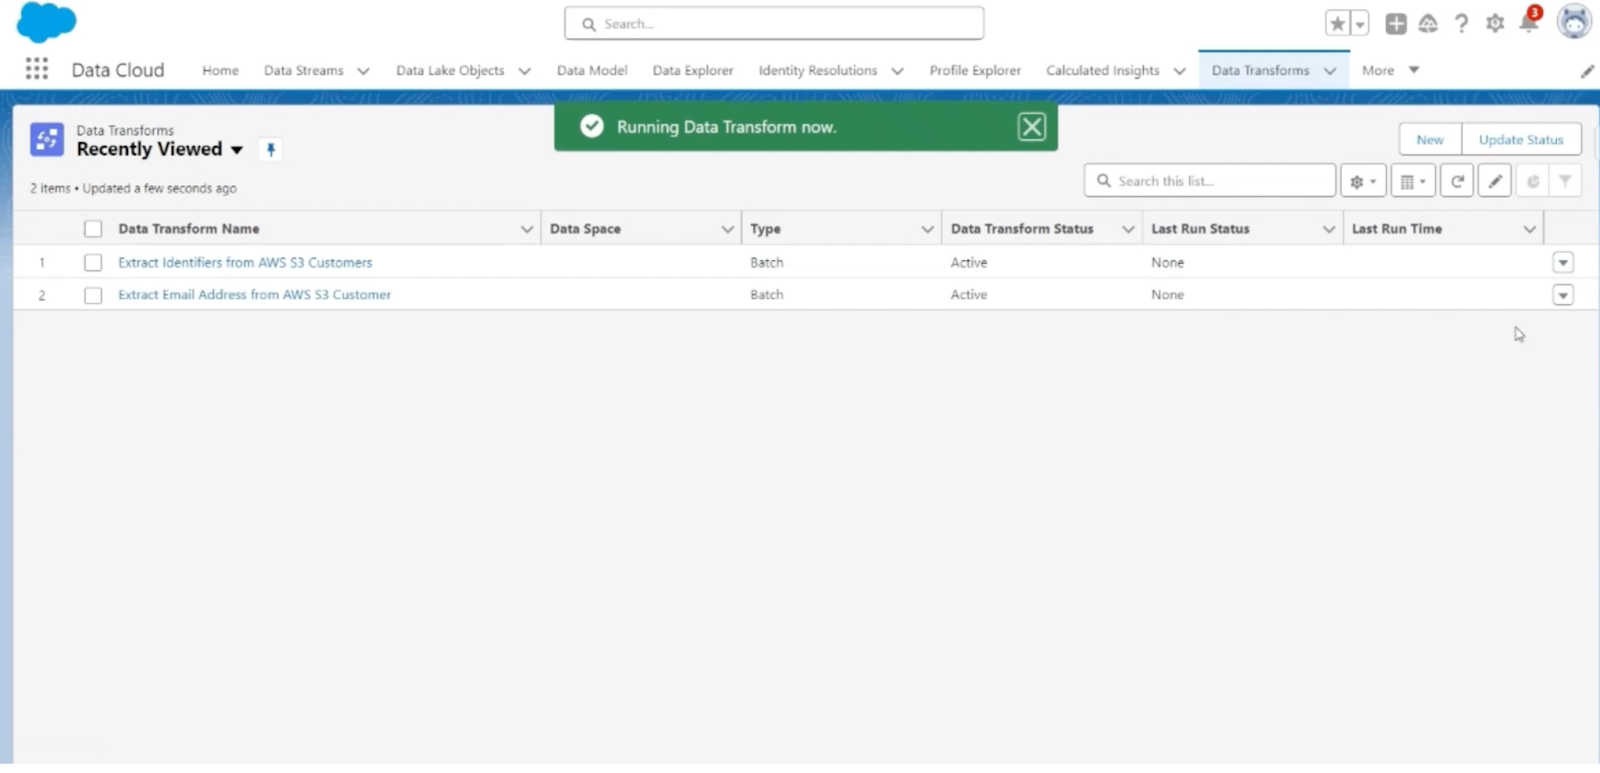Expand the Calculated Insights tab chevron
The width and height of the screenshot is (1600, 773).
[x=1179, y=71]
